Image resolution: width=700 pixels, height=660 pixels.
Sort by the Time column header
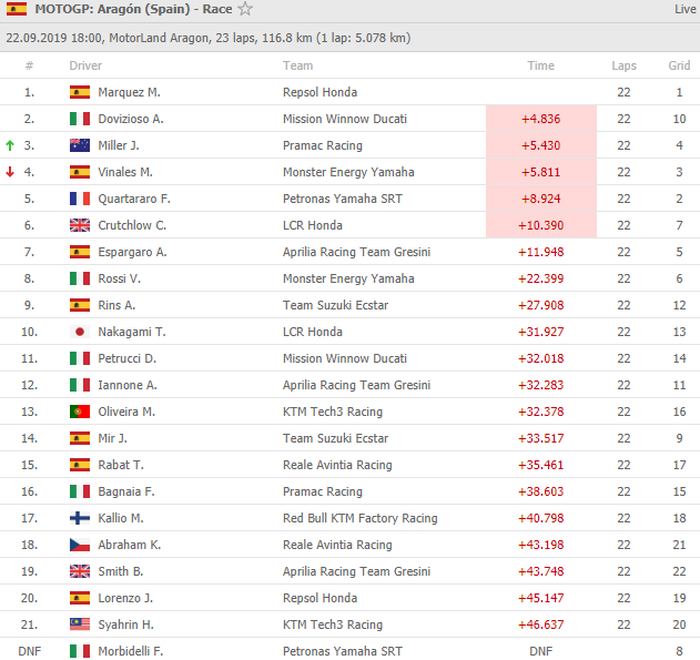[x=541, y=66]
